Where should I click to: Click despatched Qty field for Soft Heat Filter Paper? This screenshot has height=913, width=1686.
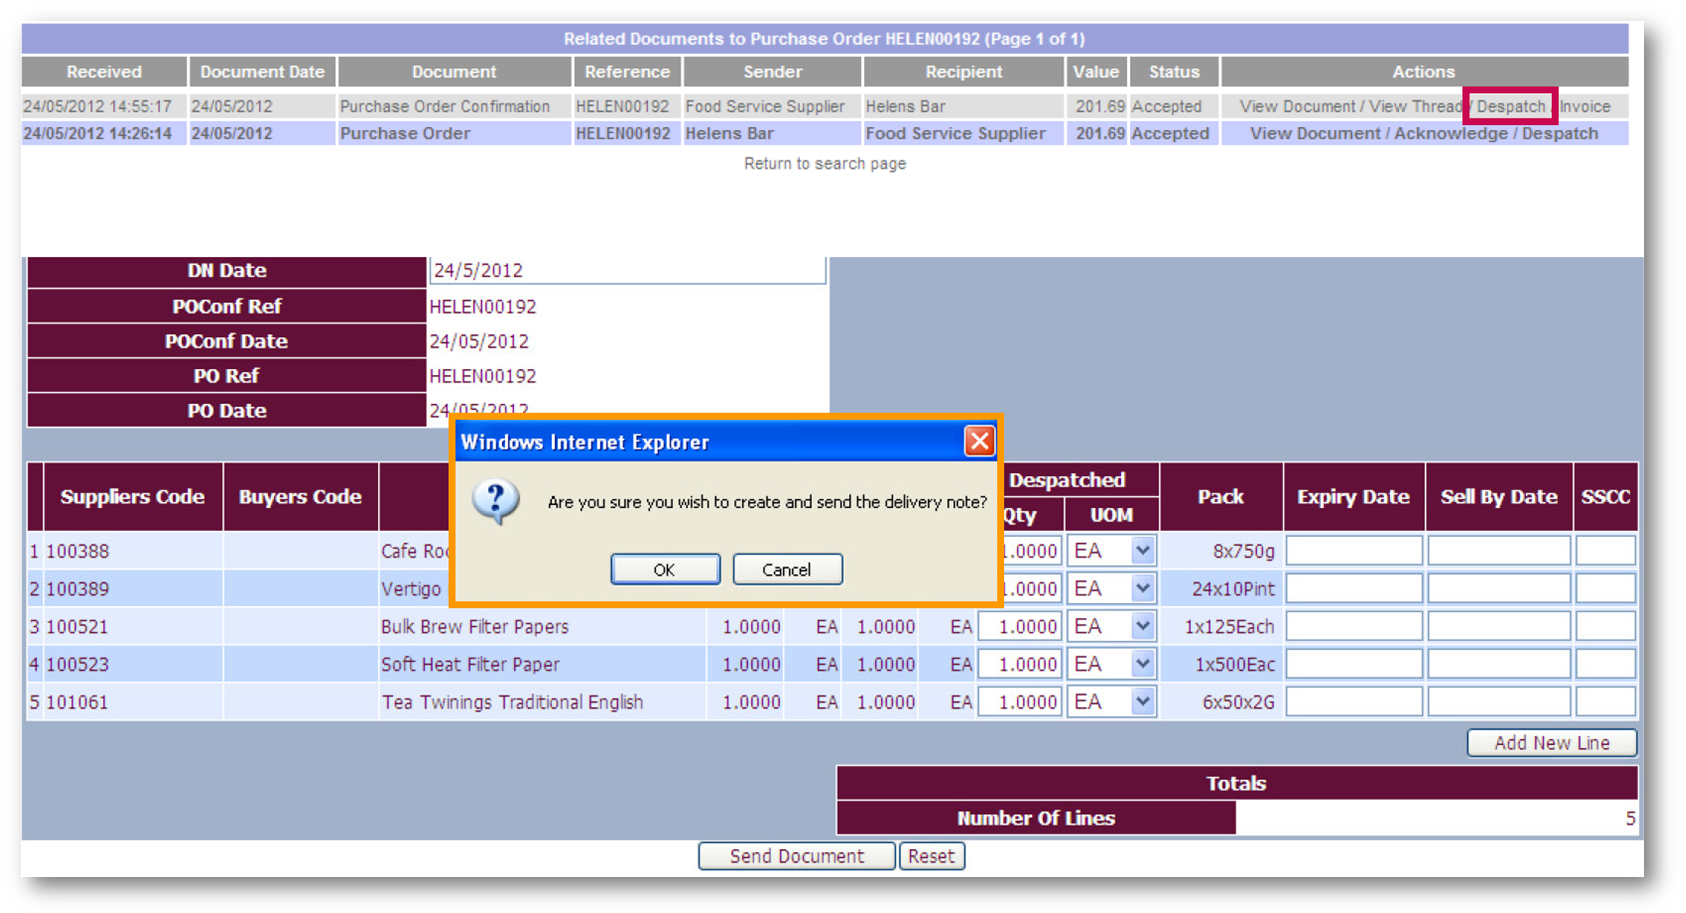1020,664
